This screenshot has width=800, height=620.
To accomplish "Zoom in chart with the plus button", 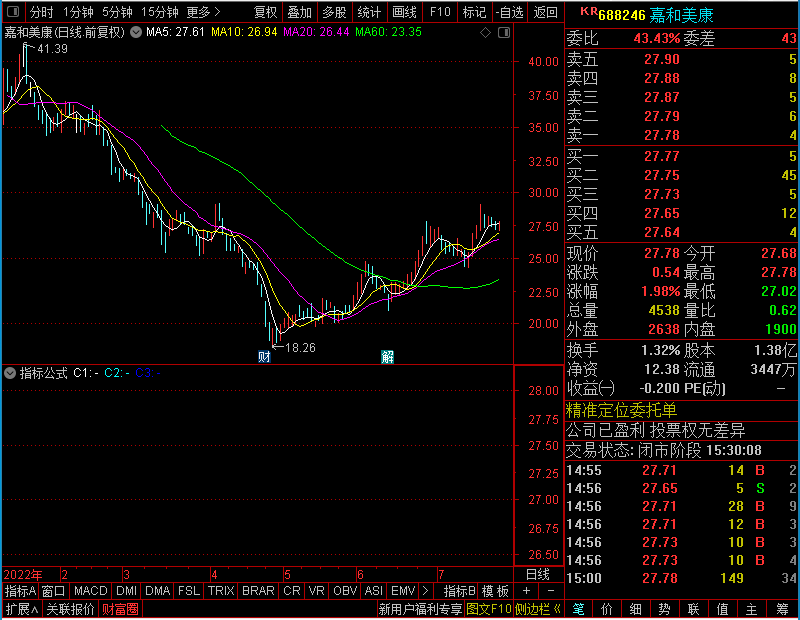I will 527,591.
